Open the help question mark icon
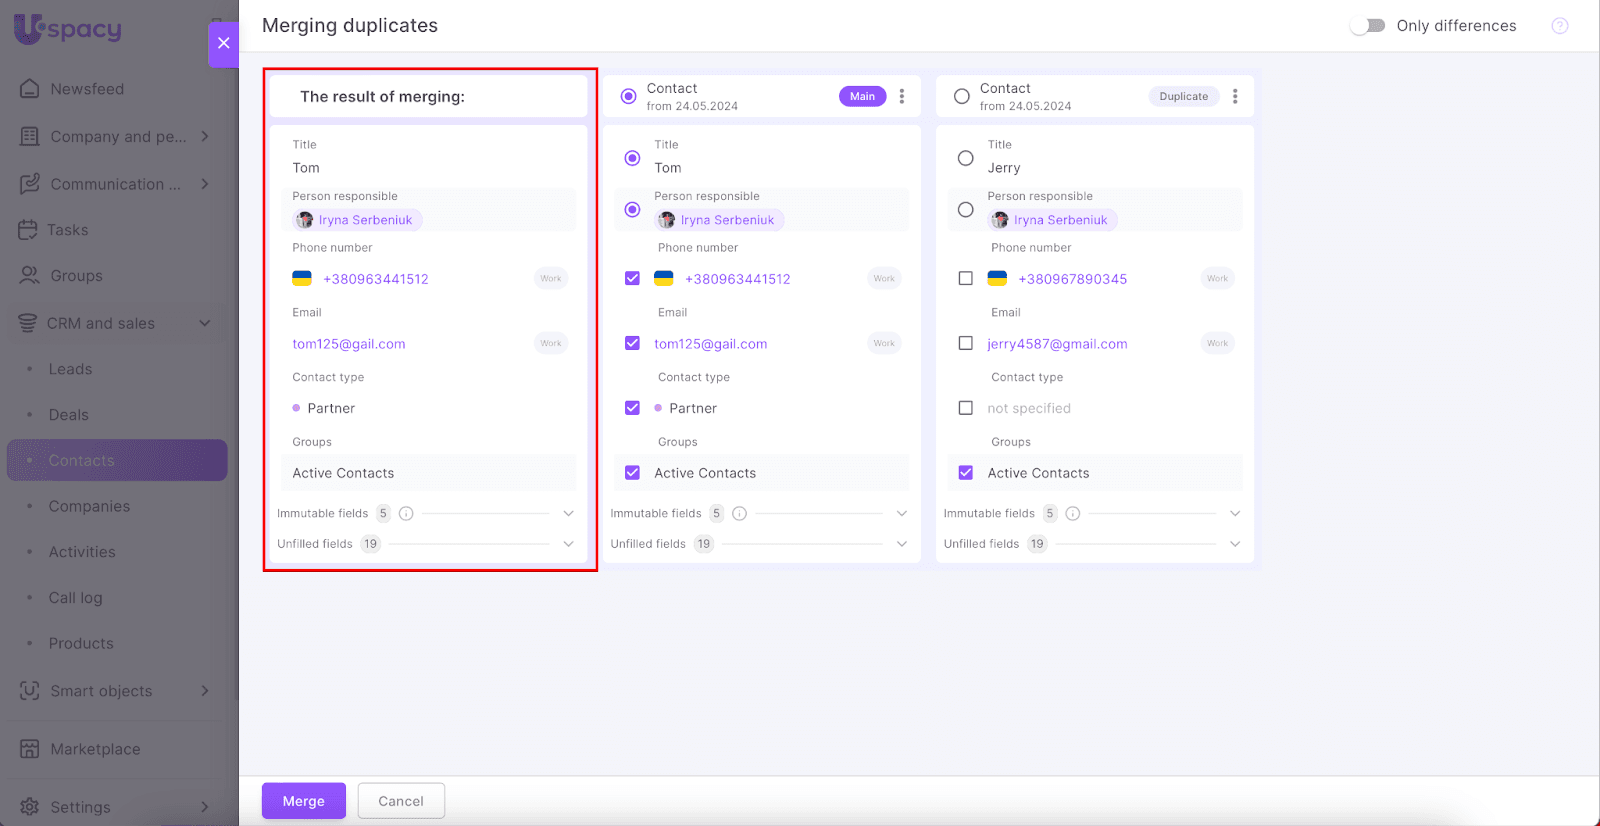This screenshot has height=826, width=1600. [x=1559, y=26]
